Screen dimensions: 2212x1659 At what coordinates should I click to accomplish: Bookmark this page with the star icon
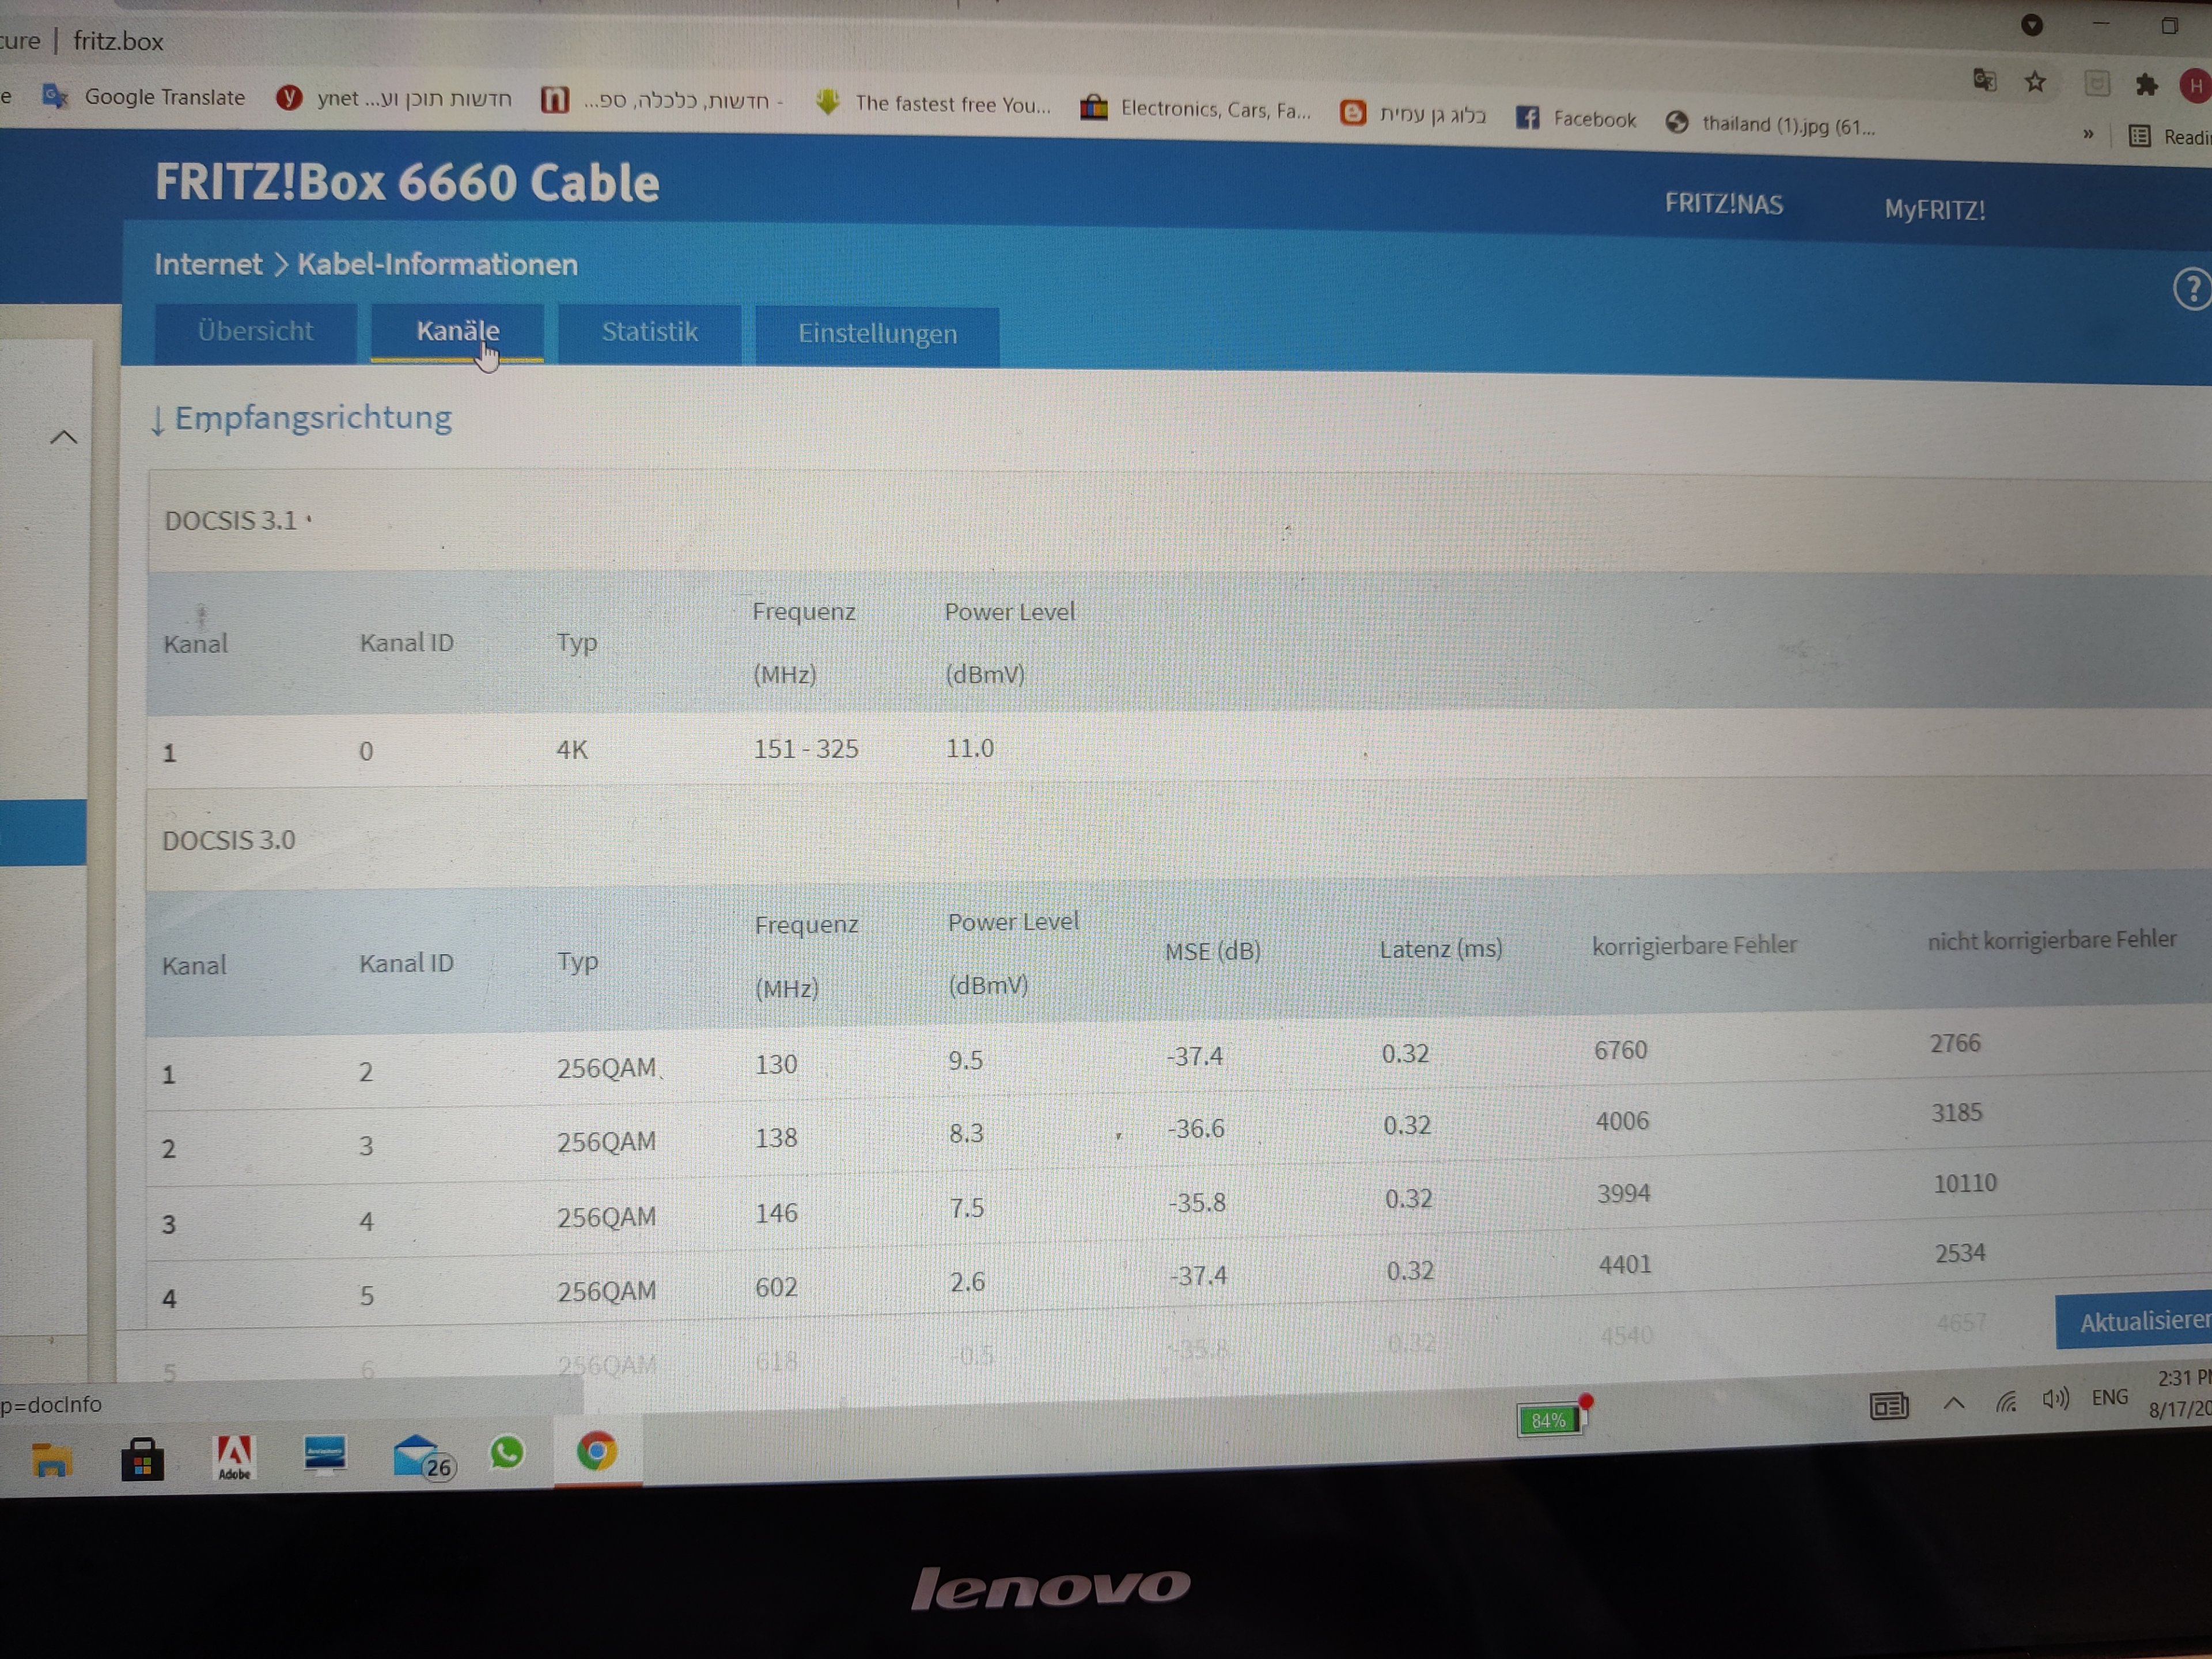coord(2035,82)
